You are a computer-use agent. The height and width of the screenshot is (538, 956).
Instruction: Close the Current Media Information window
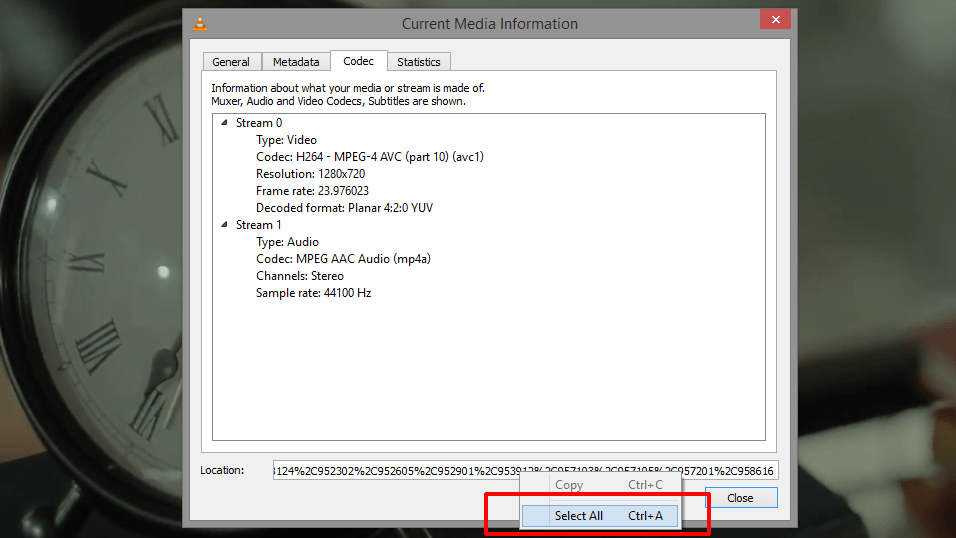tap(776, 20)
